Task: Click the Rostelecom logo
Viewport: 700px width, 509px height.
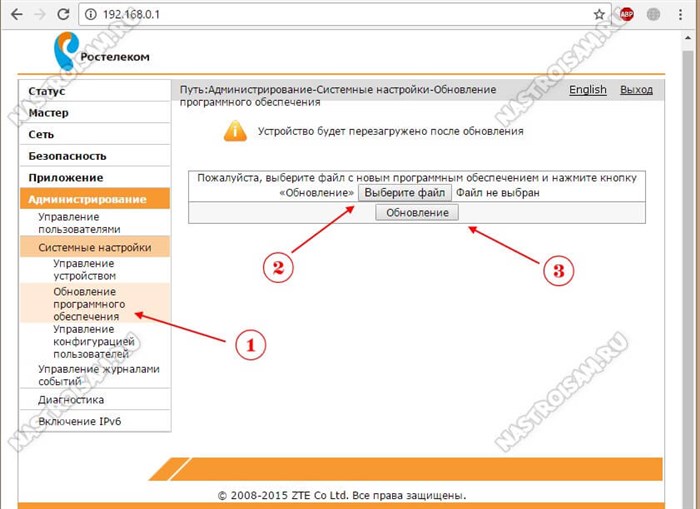Action: [101, 51]
